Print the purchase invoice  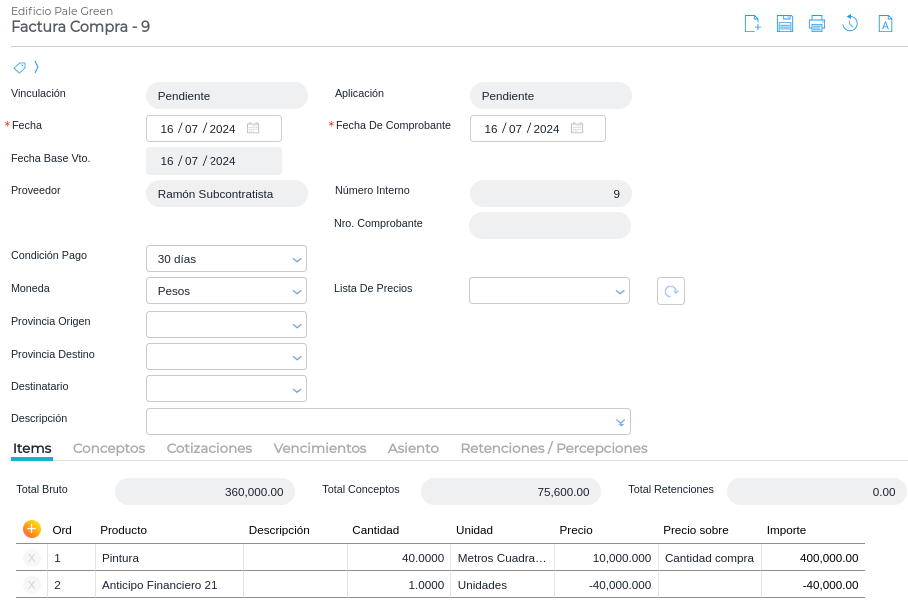[817, 24]
